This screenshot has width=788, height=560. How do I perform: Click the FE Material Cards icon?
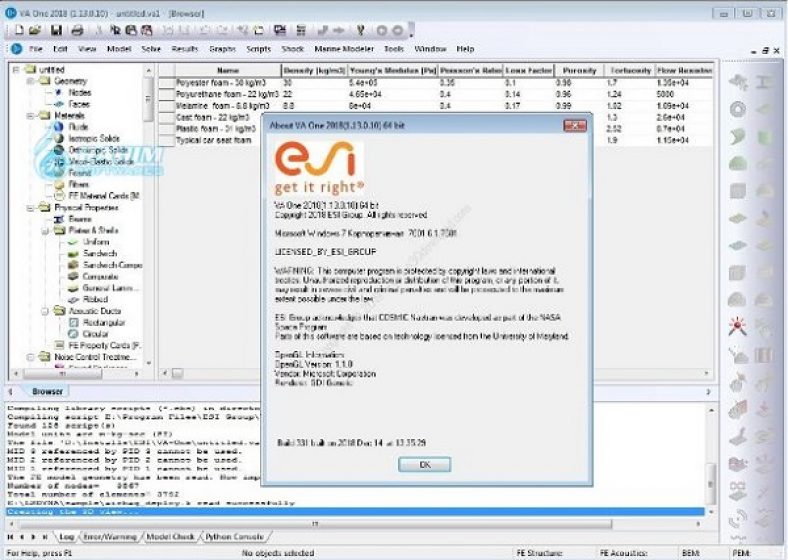pos(59,196)
